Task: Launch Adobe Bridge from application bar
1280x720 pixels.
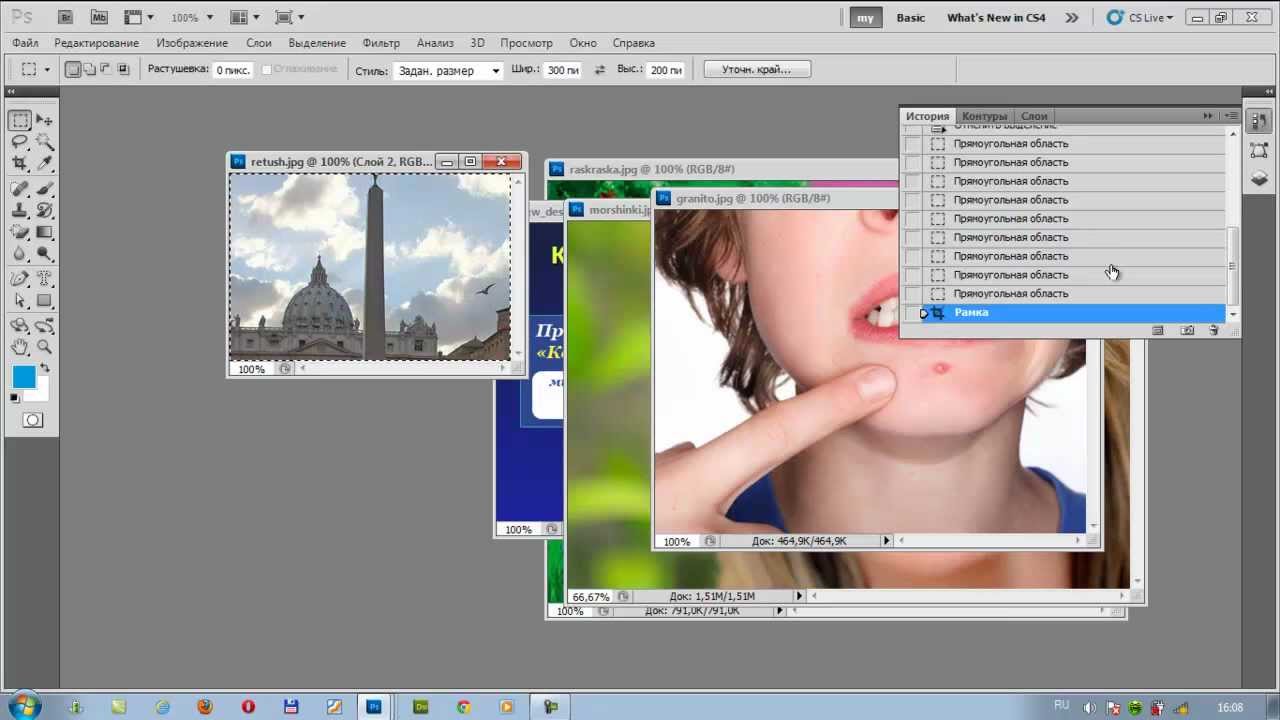Action: (65, 17)
